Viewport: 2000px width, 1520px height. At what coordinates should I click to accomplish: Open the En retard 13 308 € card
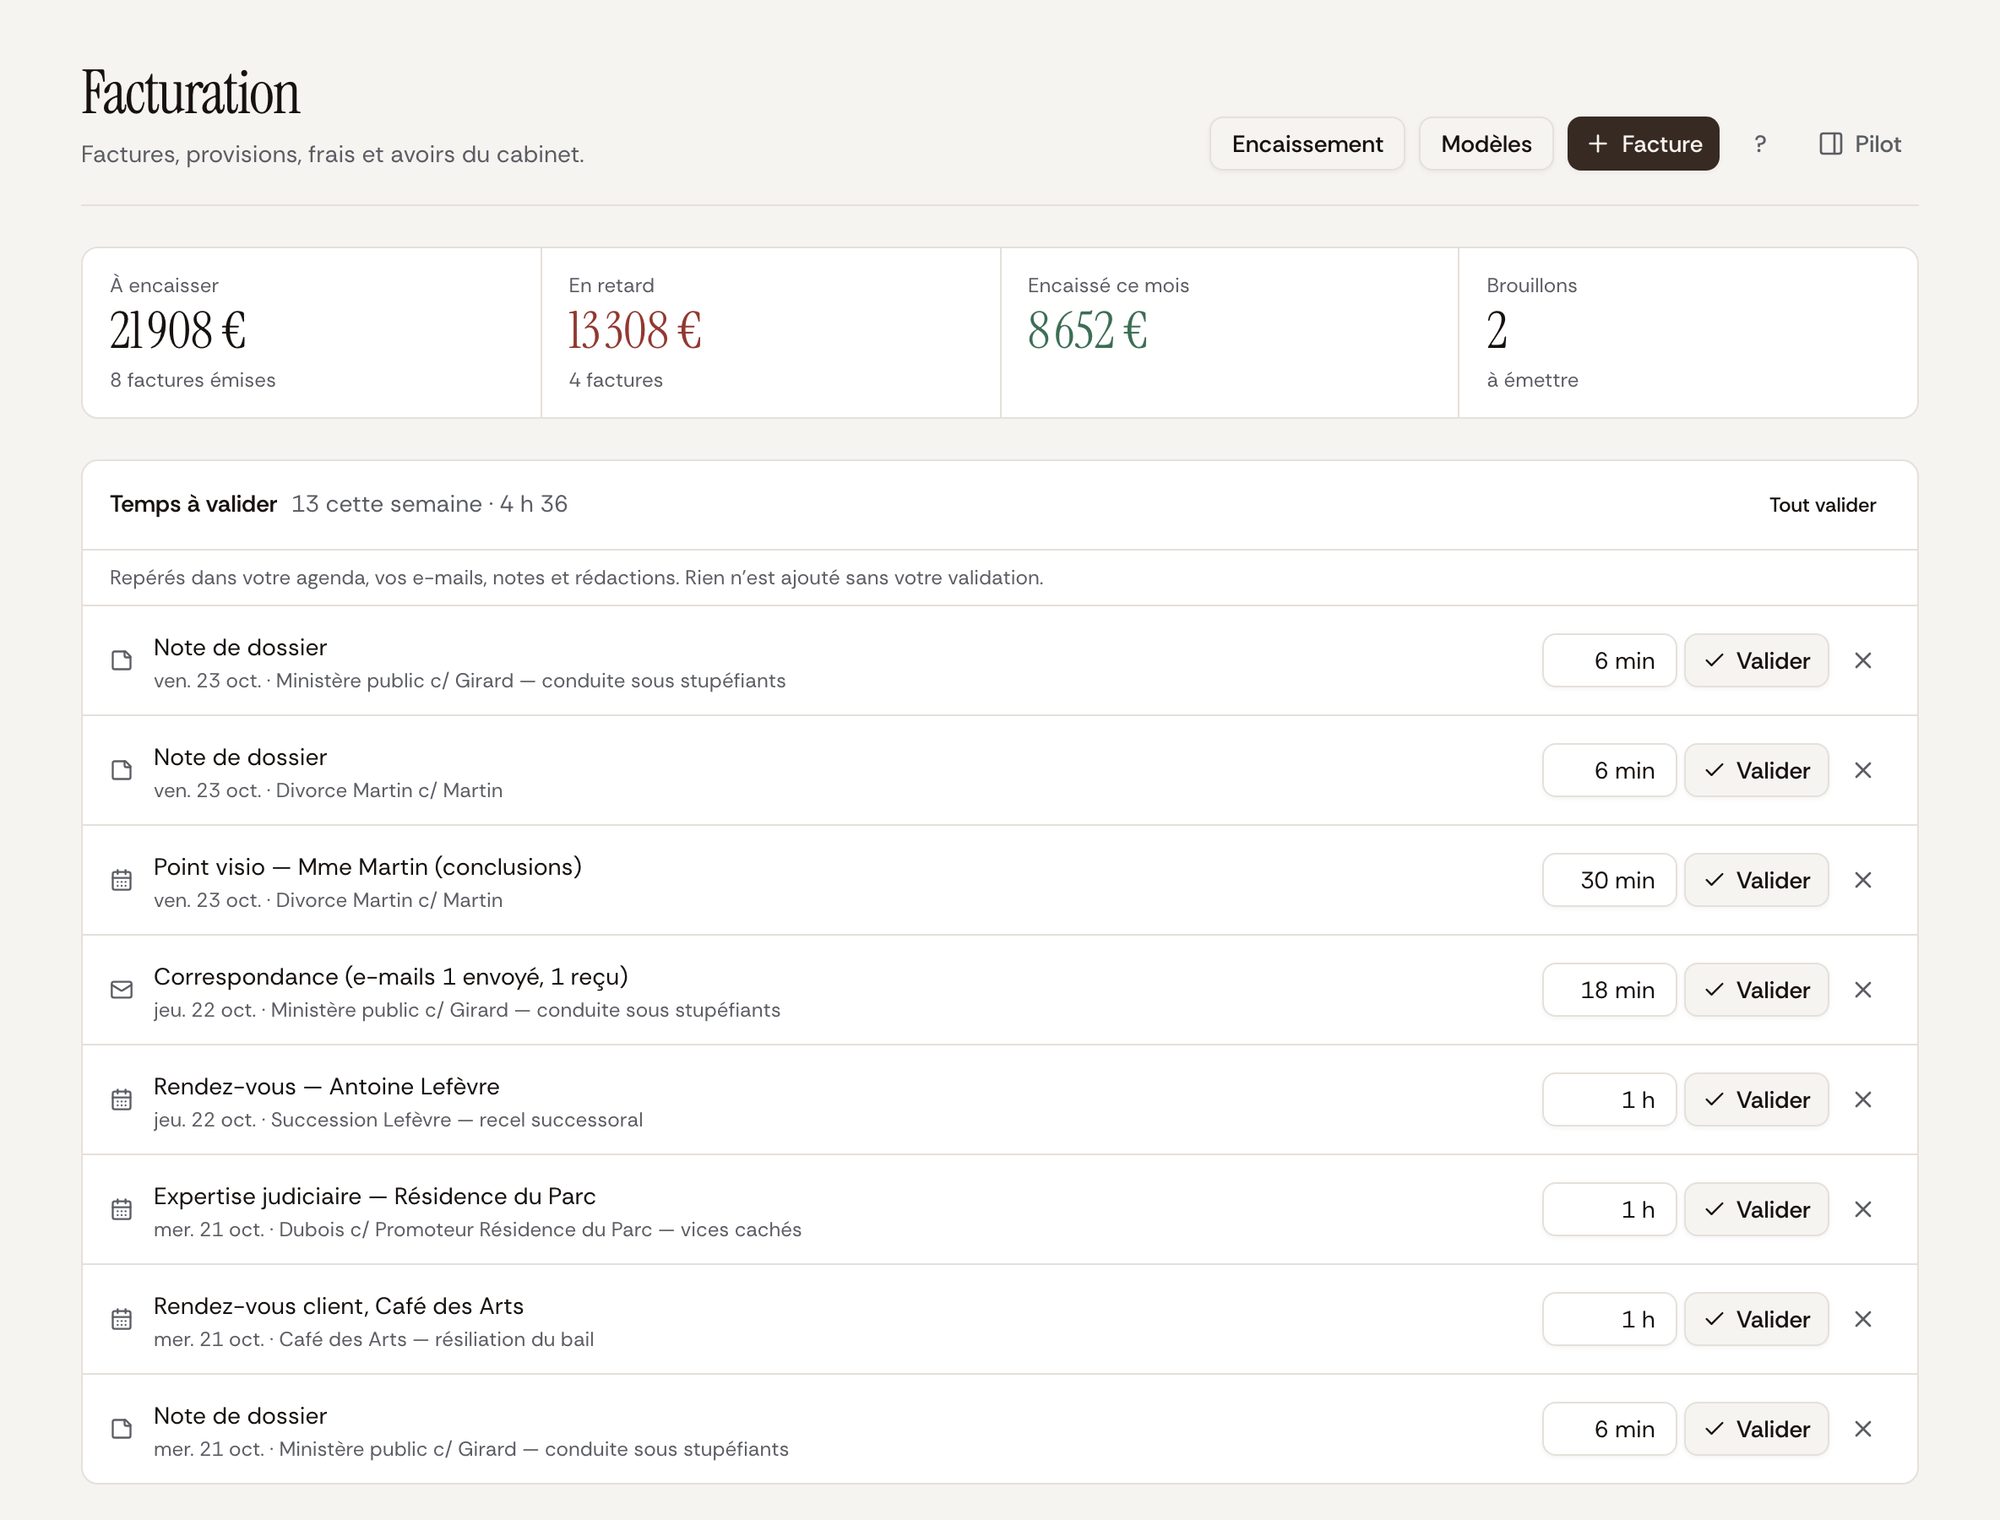(771, 333)
